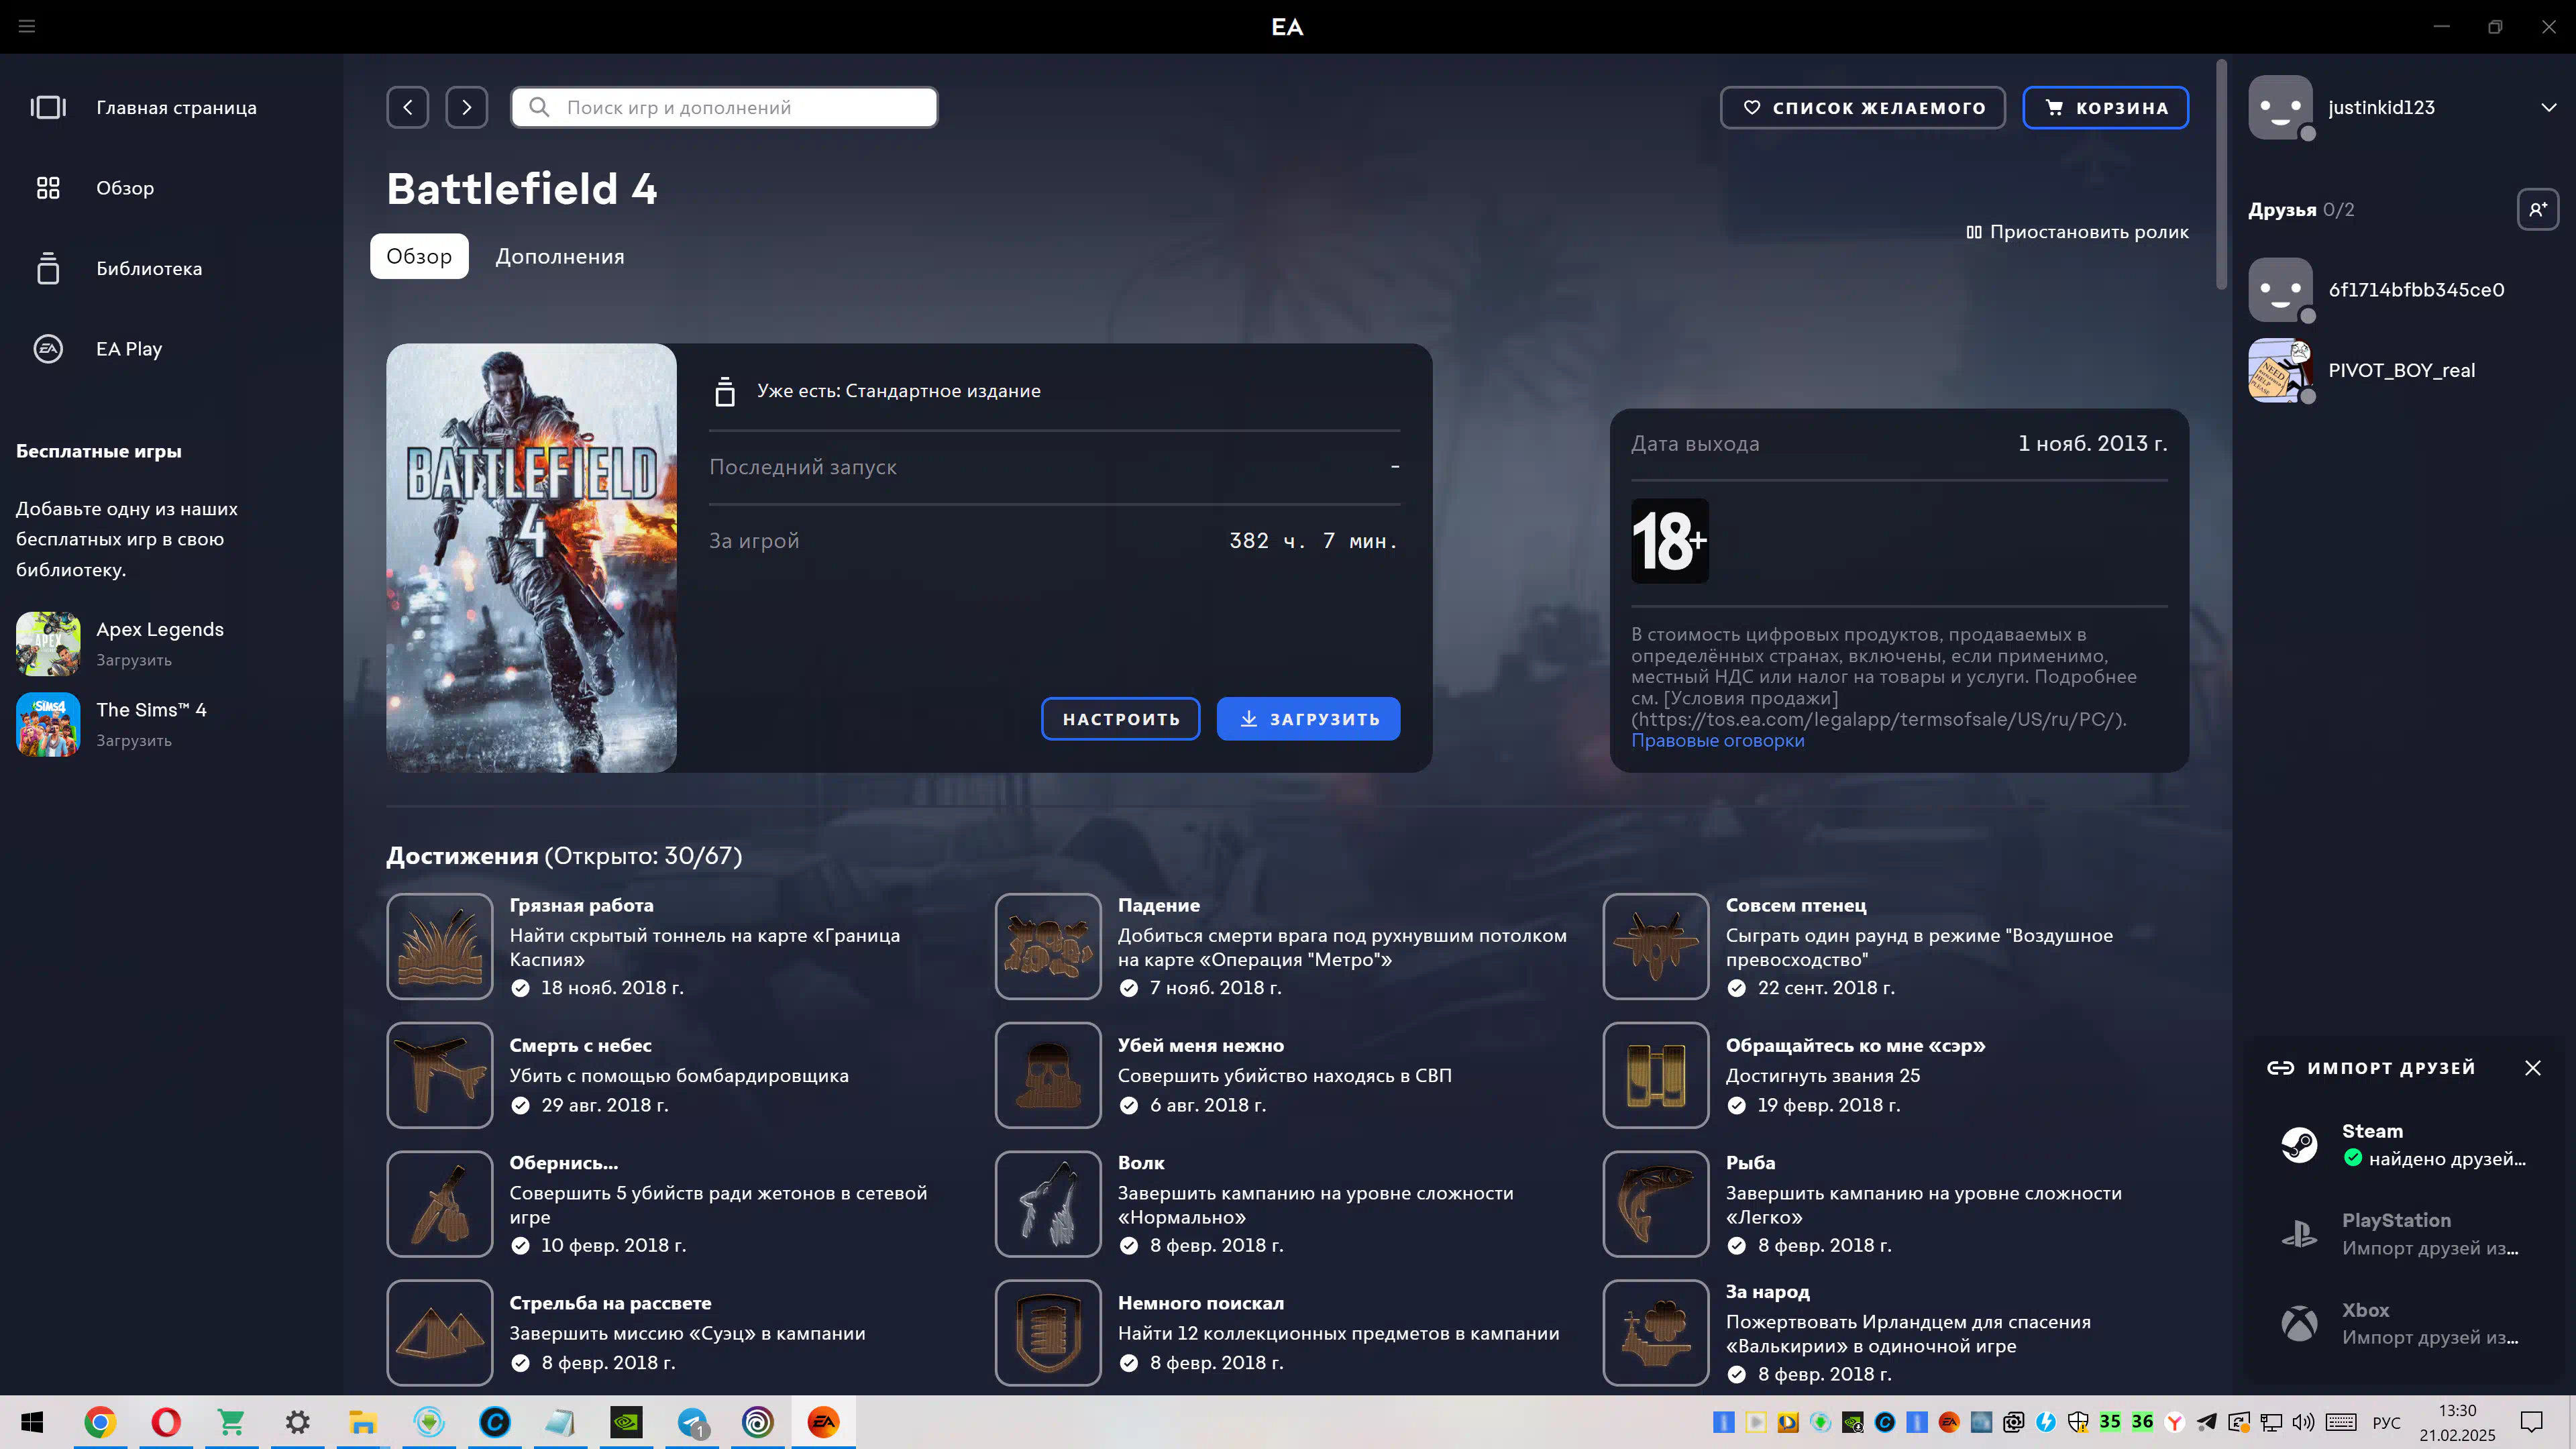The width and height of the screenshot is (2576, 1449).
Task: Close the Импорт друзей panel
Action: (x=2533, y=1068)
